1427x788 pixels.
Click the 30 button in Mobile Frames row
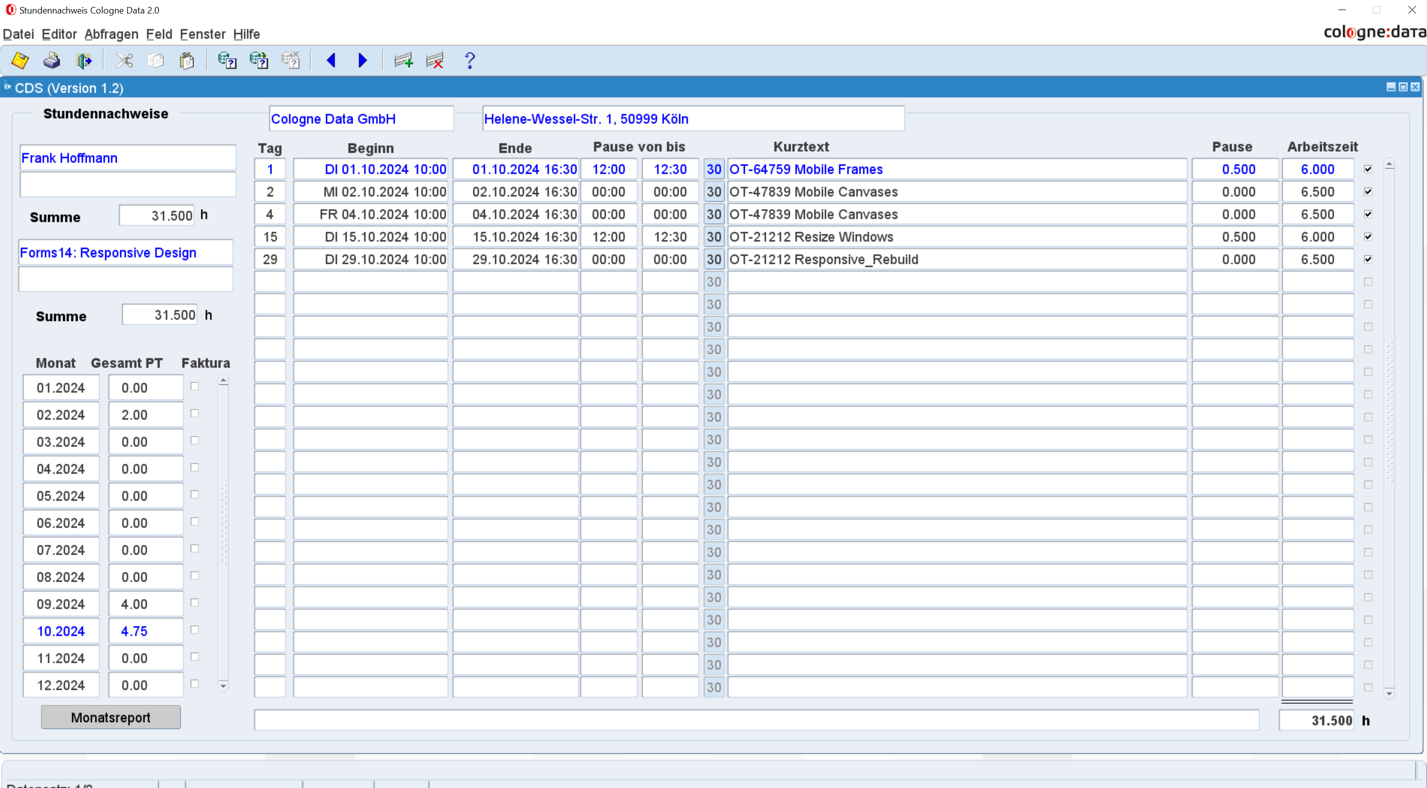pyautogui.click(x=714, y=170)
